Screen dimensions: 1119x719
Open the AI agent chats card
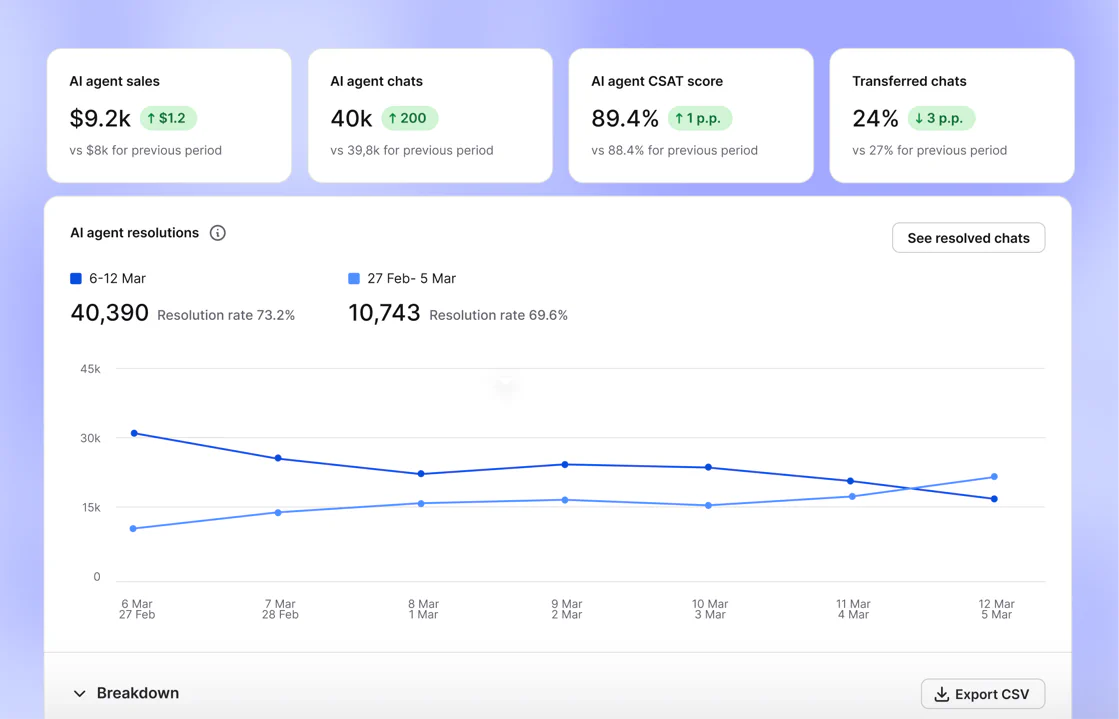point(430,116)
